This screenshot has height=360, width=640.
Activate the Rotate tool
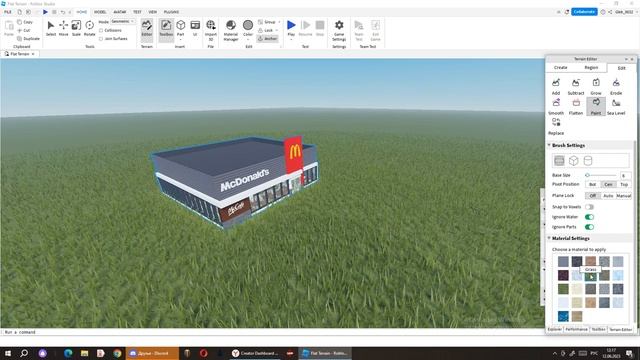pos(89,29)
